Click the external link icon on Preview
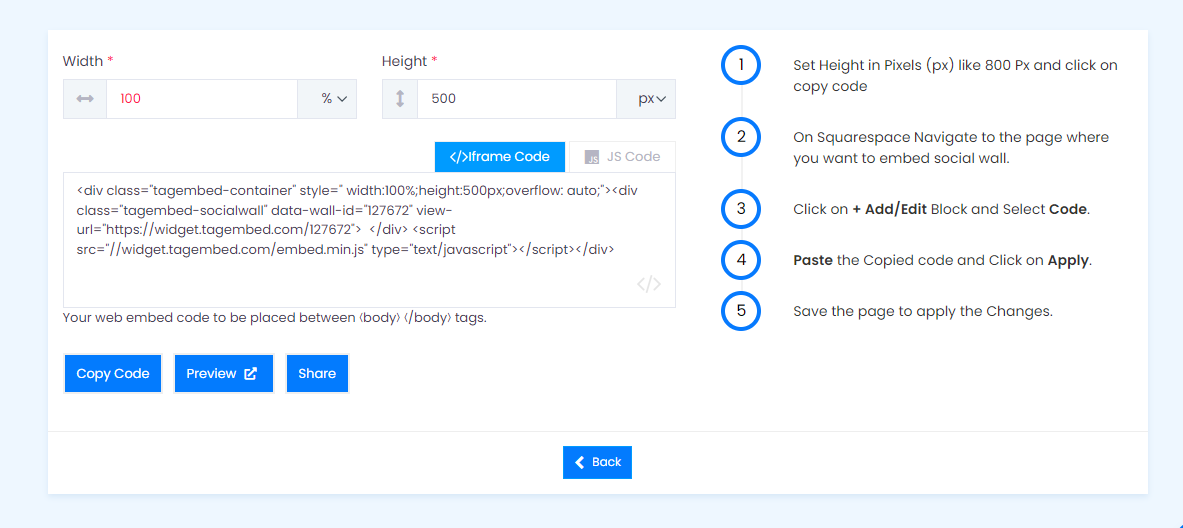Viewport: 1183px width, 528px height. pos(250,373)
